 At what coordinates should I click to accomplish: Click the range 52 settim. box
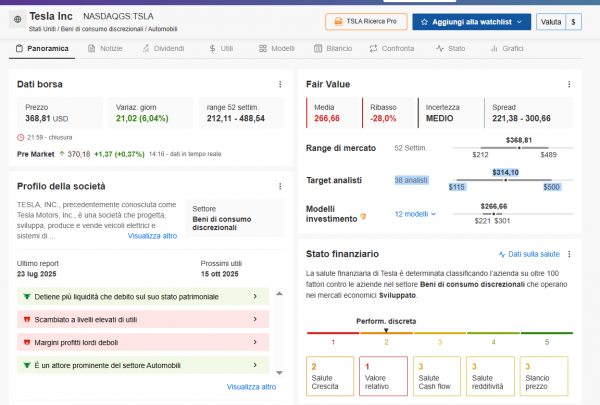click(x=241, y=113)
